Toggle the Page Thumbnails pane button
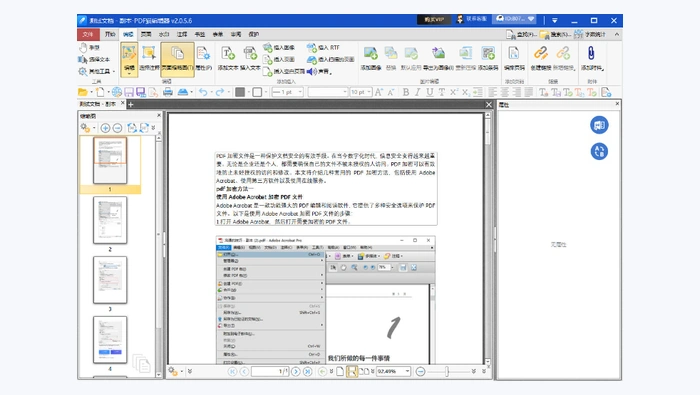700x395 pixels. (177, 59)
